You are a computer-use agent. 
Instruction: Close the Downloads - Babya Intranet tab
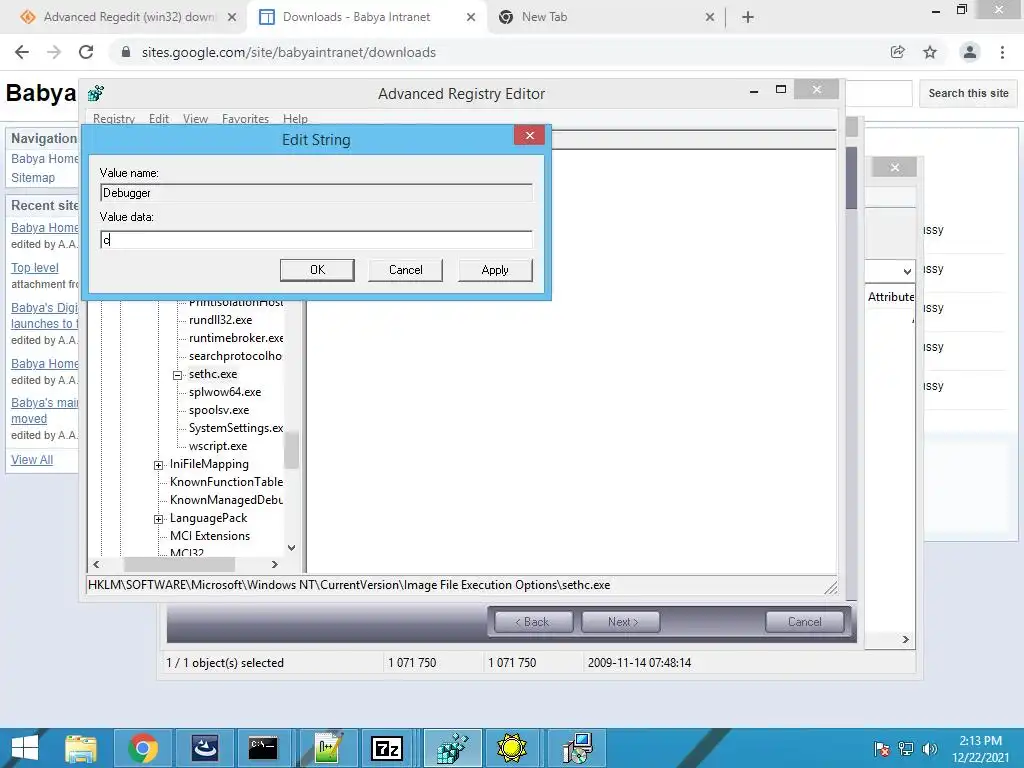pos(471,18)
